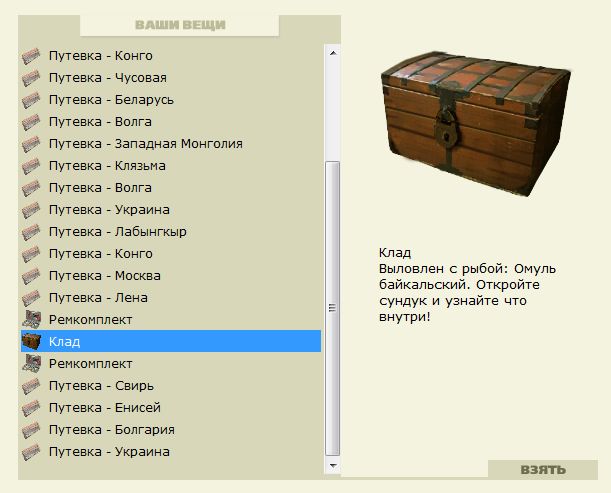Select the ticket icon for Енисей
This screenshot has height=493, width=611.
coord(31,408)
